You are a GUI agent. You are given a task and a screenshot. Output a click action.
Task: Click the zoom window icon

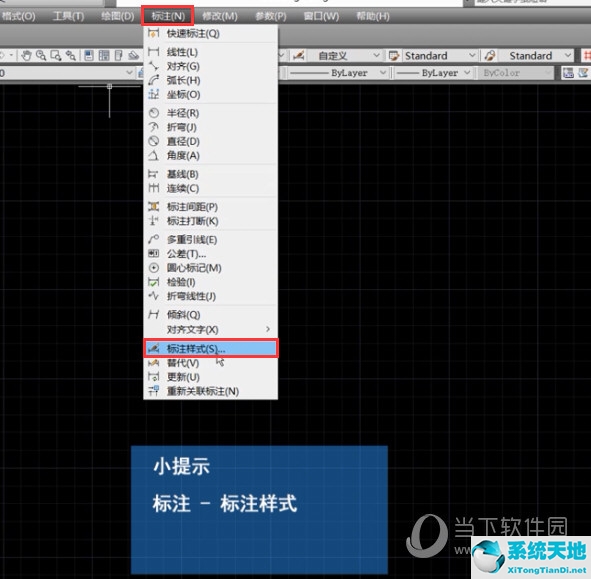tap(56, 56)
